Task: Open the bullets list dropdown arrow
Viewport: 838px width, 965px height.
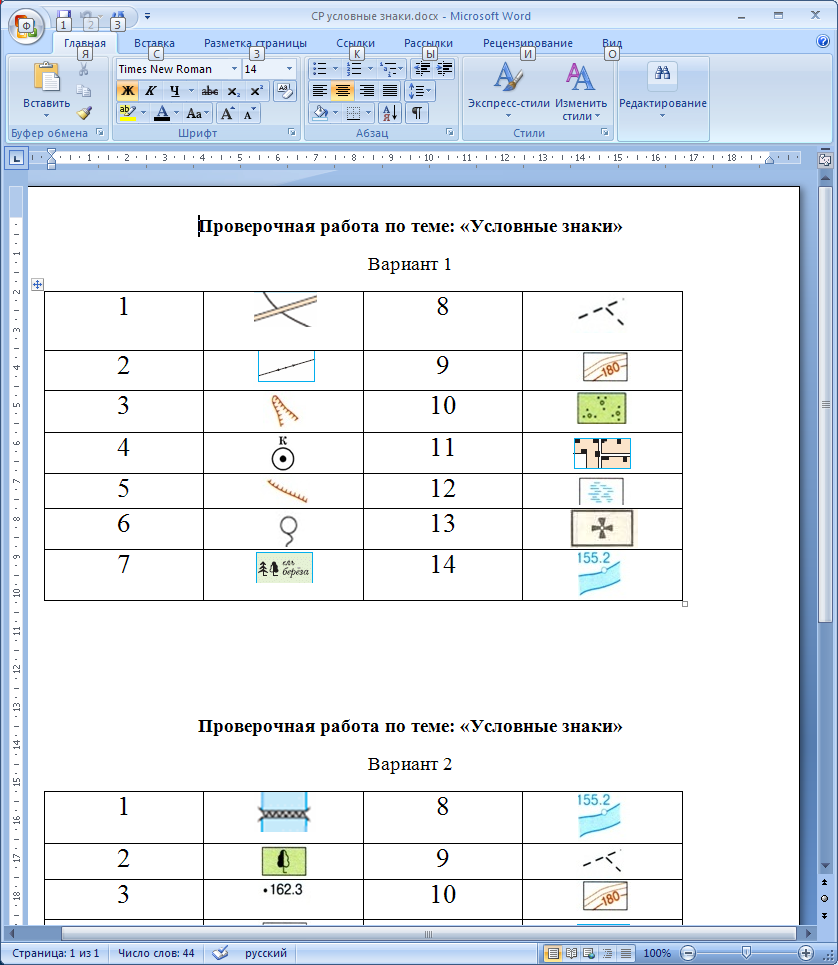Action: [335, 69]
